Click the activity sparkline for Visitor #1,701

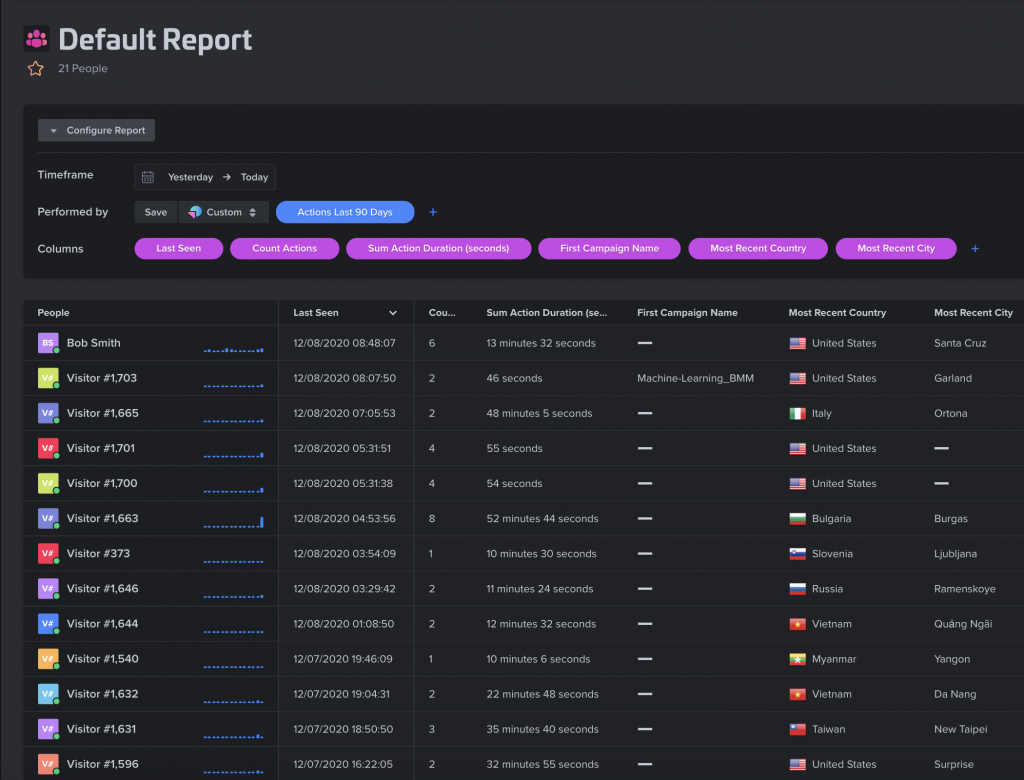[x=234, y=455]
